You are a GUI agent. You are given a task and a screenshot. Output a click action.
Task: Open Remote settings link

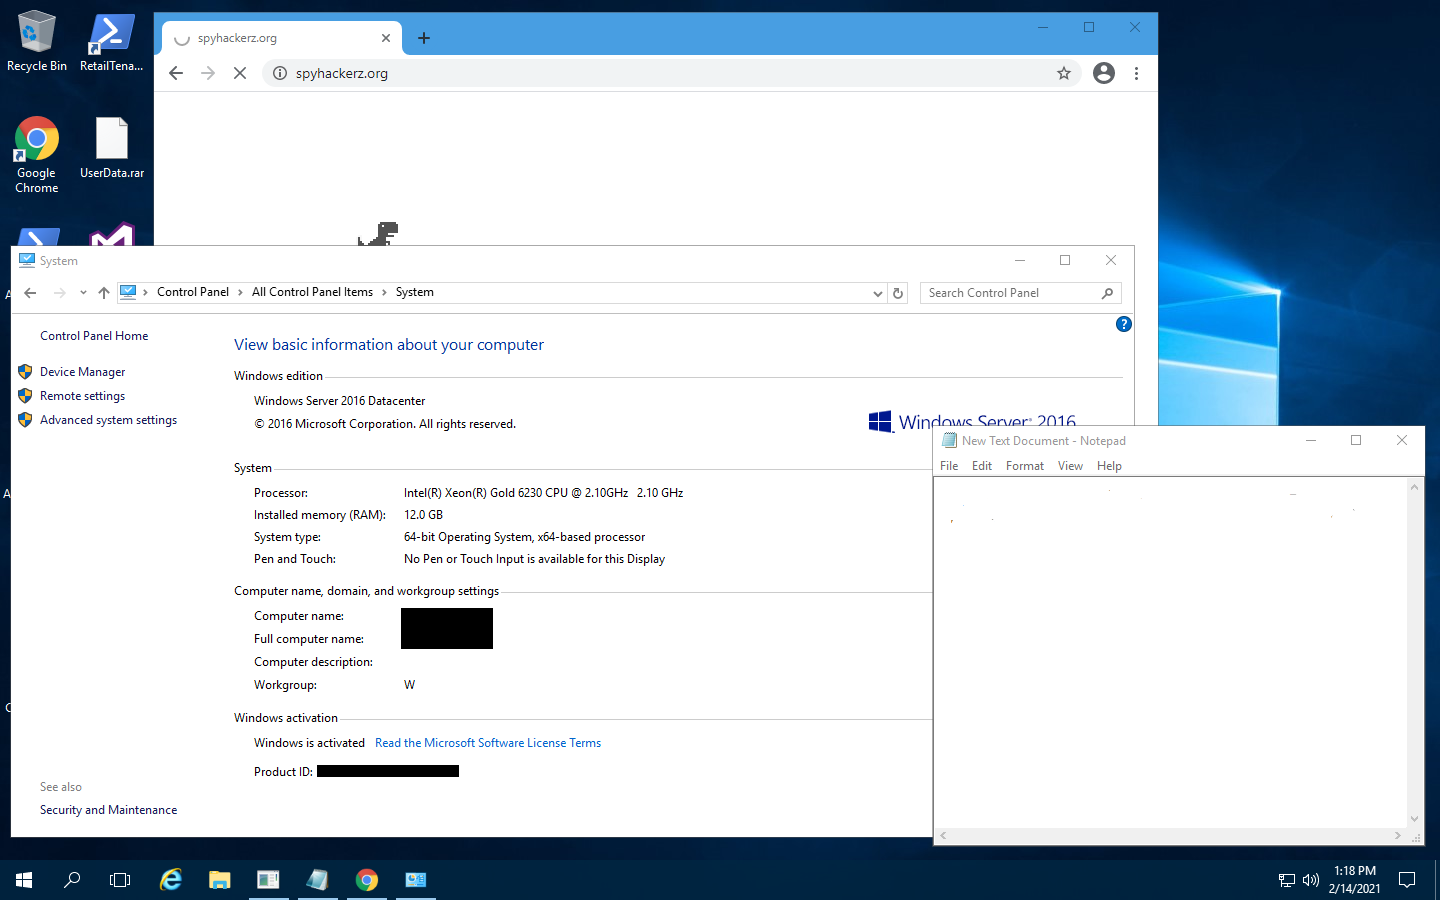82,396
